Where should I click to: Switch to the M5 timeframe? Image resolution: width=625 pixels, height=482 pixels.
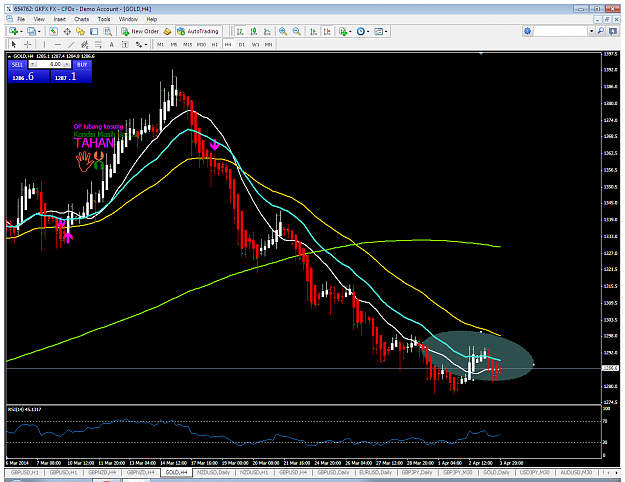pos(174,45)
